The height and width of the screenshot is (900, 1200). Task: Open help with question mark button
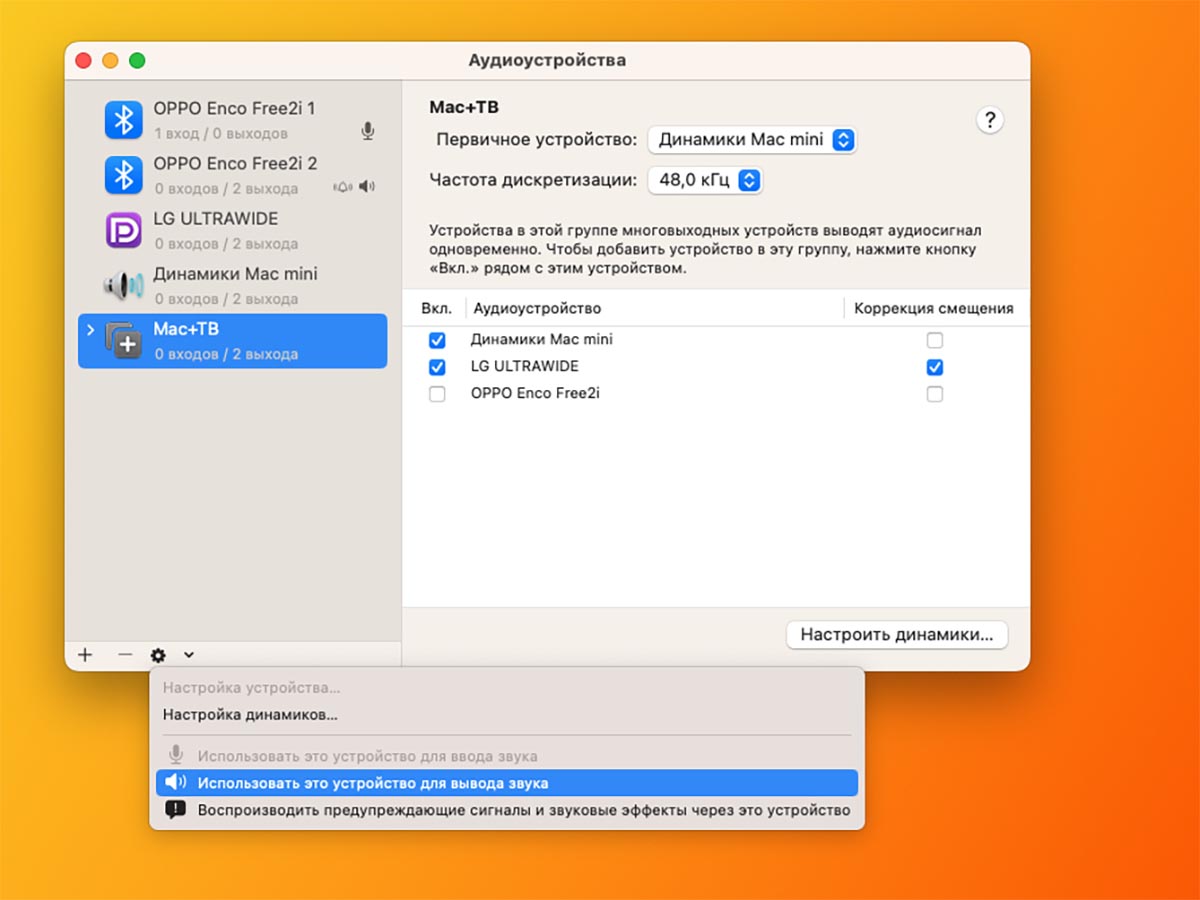pos(990,121)
